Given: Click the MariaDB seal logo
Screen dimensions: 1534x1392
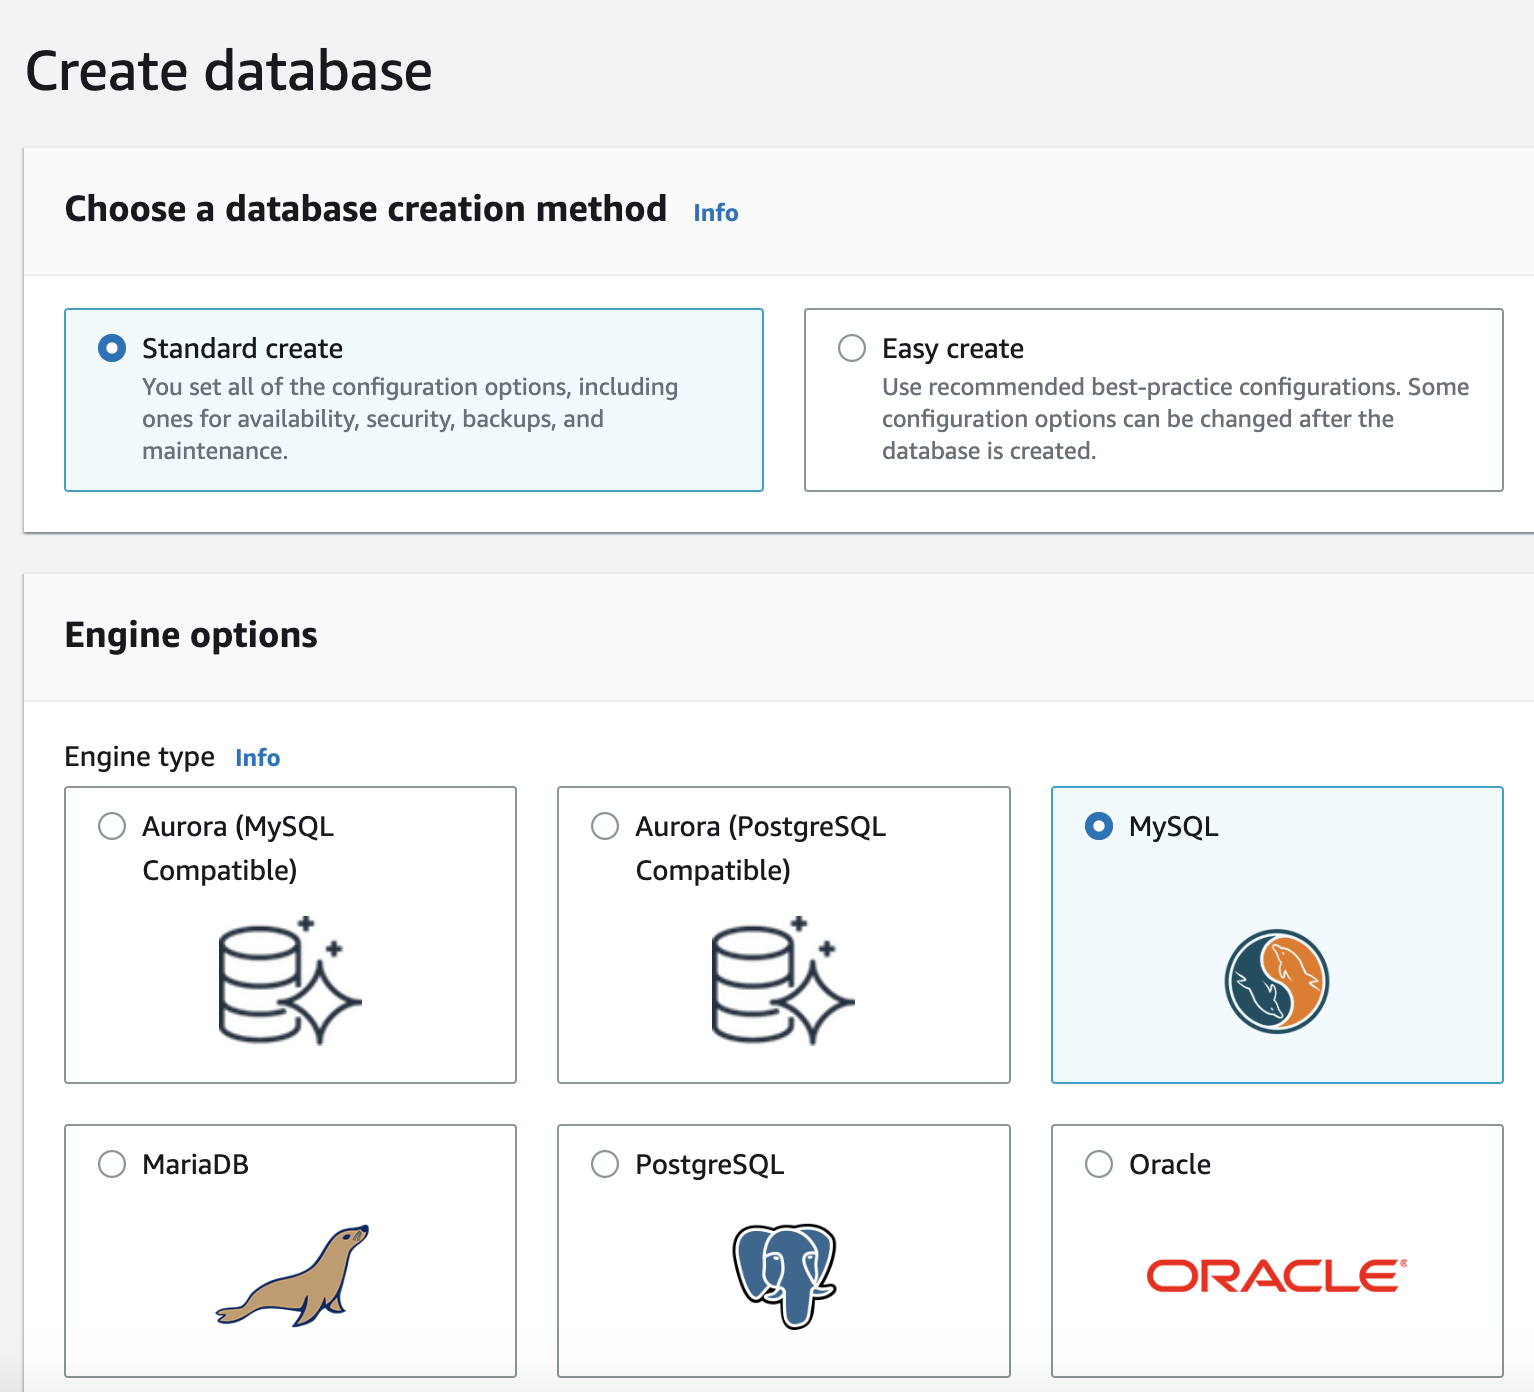Looking at the screenshot, I should point(292,1275).
